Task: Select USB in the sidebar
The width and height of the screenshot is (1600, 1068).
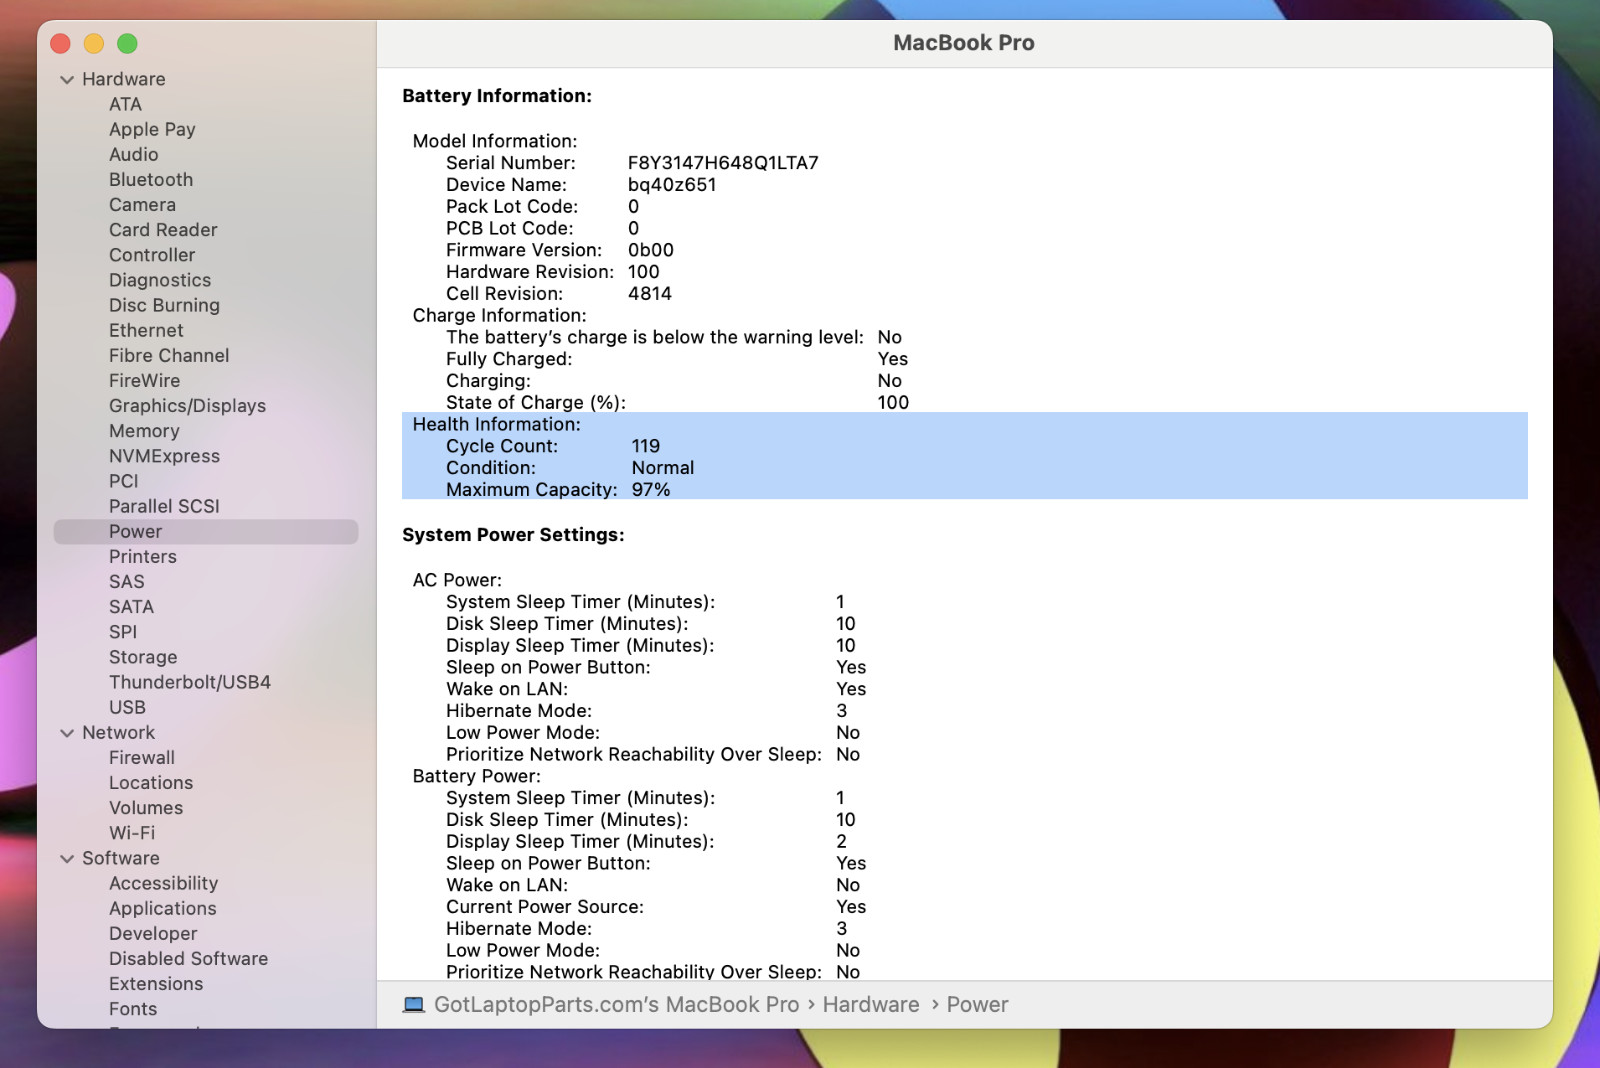Action: (127, 707)
